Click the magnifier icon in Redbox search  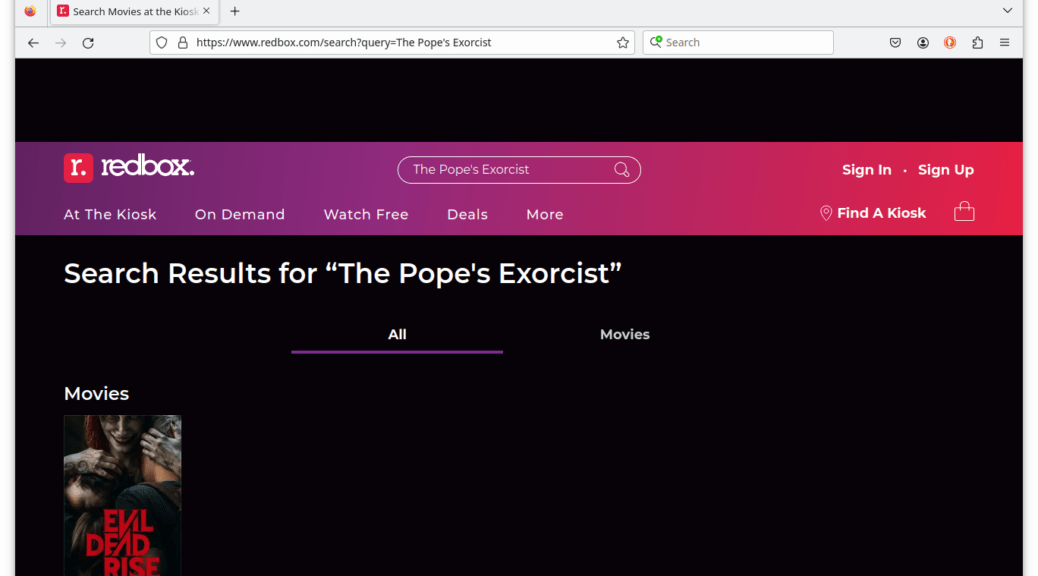click(621, 169)
